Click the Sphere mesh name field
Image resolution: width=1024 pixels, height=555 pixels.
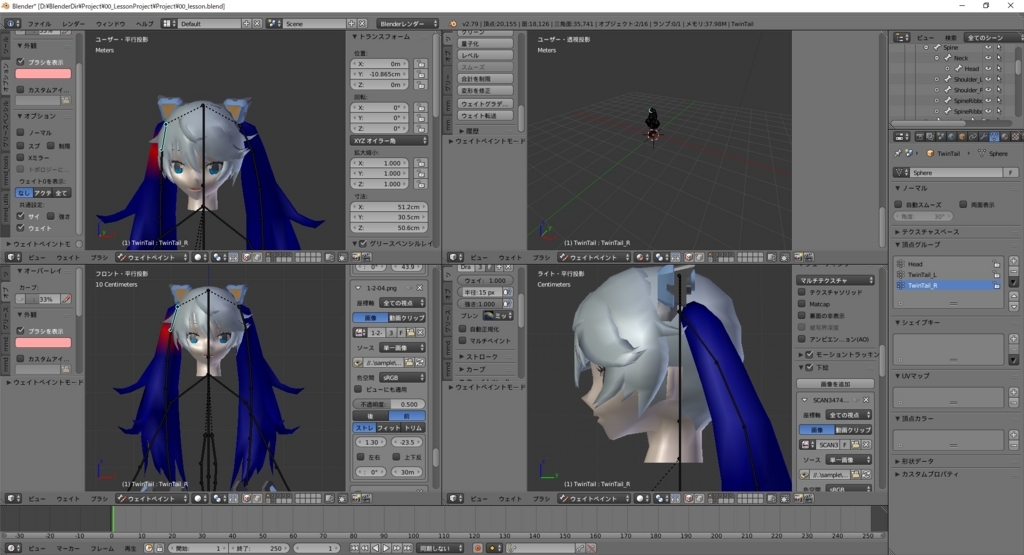(957, 172)
